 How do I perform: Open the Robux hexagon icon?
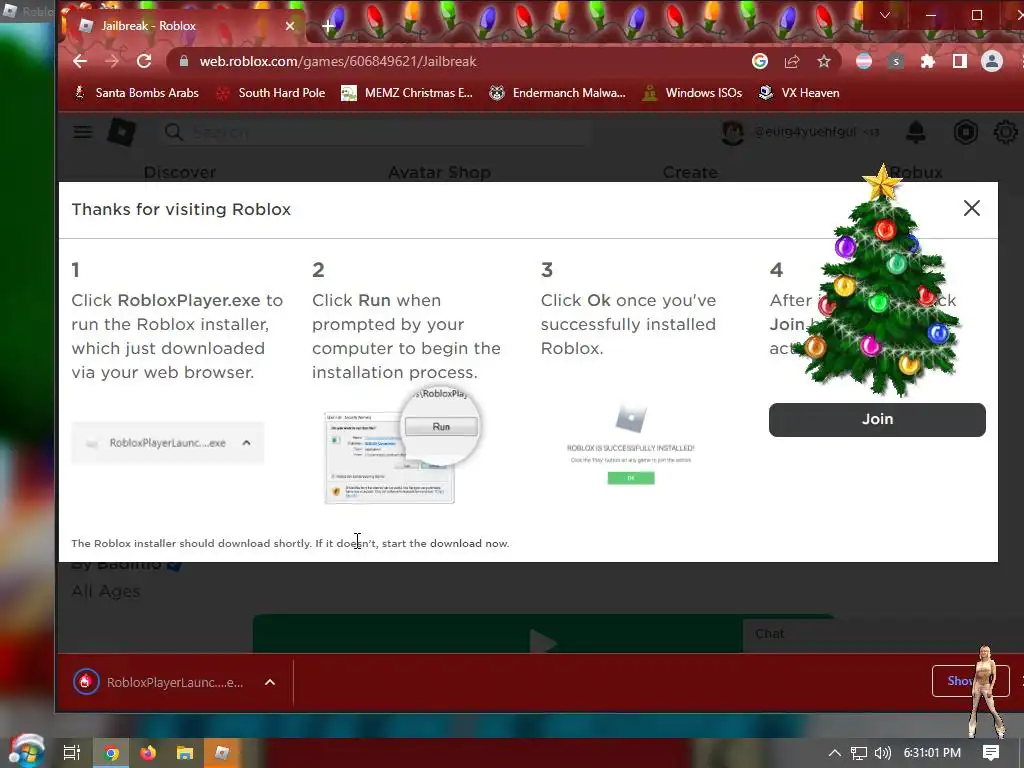coord(965,133)
